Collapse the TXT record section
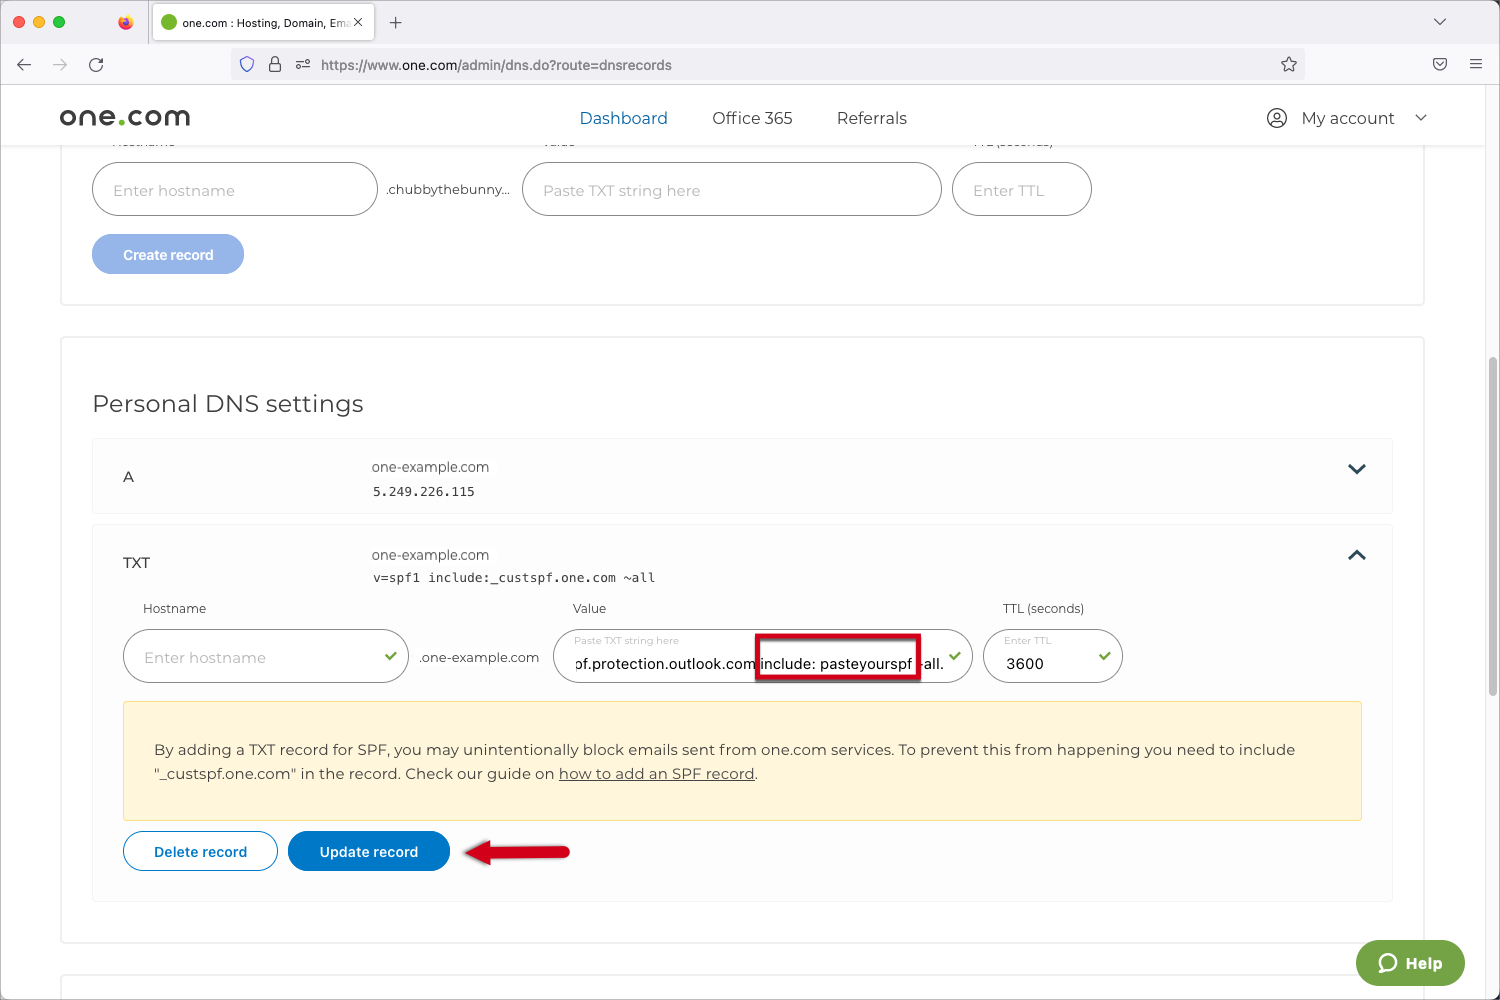Viewport: 1500px width, 1000px height. coord(1357,555)
